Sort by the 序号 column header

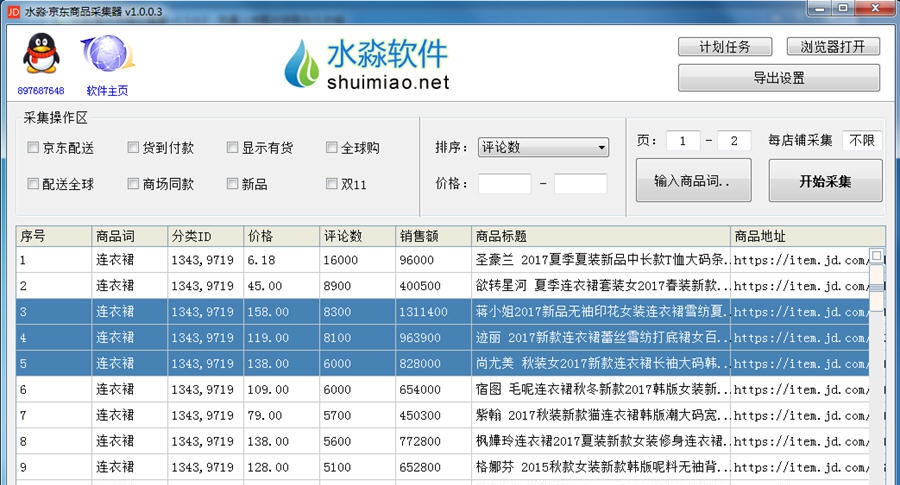[54, 236]
